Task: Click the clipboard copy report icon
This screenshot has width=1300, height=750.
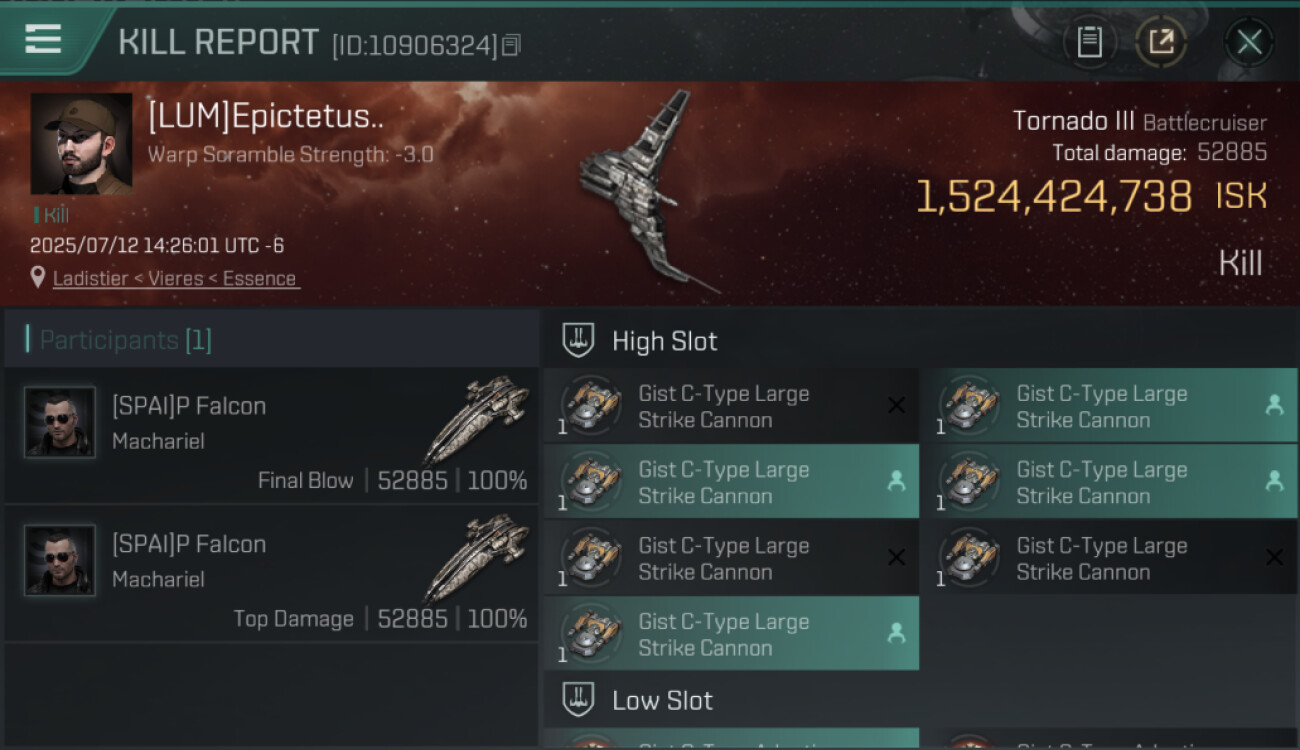Action: tap(1089, 42)
